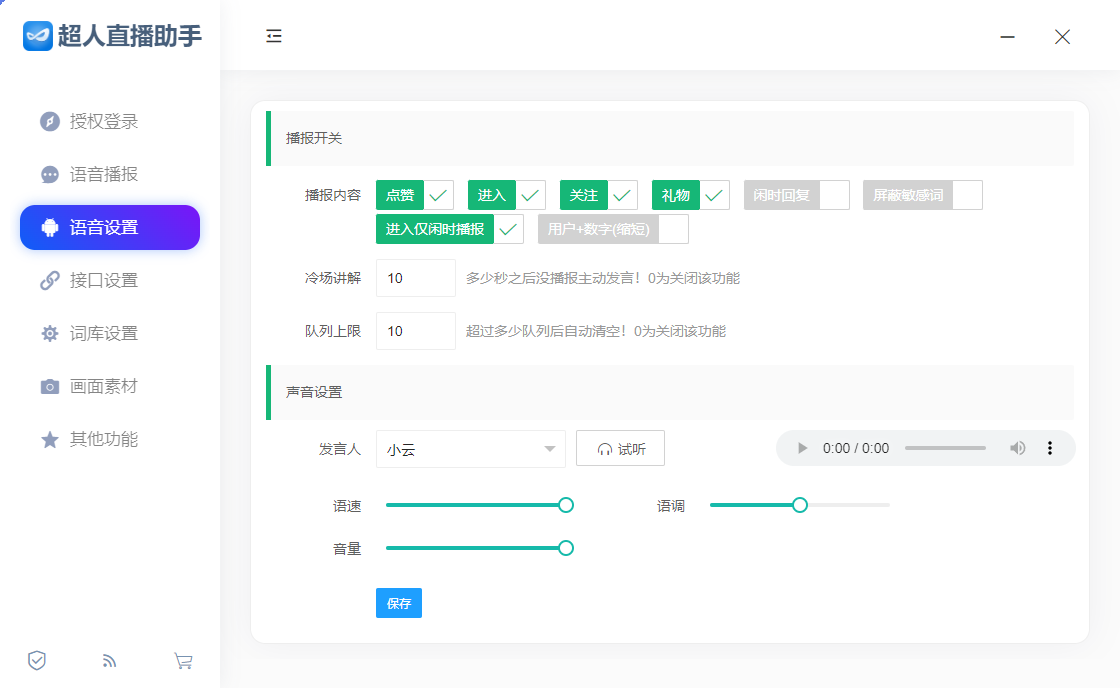The width and height of the screenshot is (1120, 688).
Task: Enable the 用户+数字(缩短) option
Action: 612,229
